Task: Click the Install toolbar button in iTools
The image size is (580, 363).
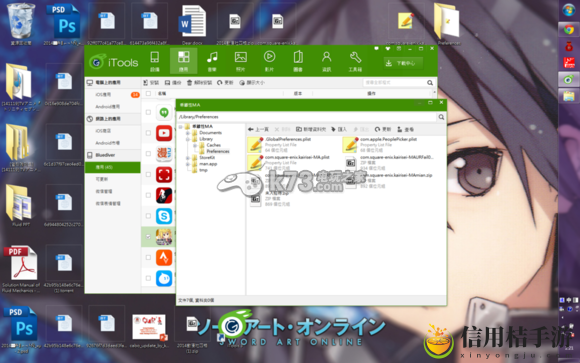Action: tap(151, 83)
